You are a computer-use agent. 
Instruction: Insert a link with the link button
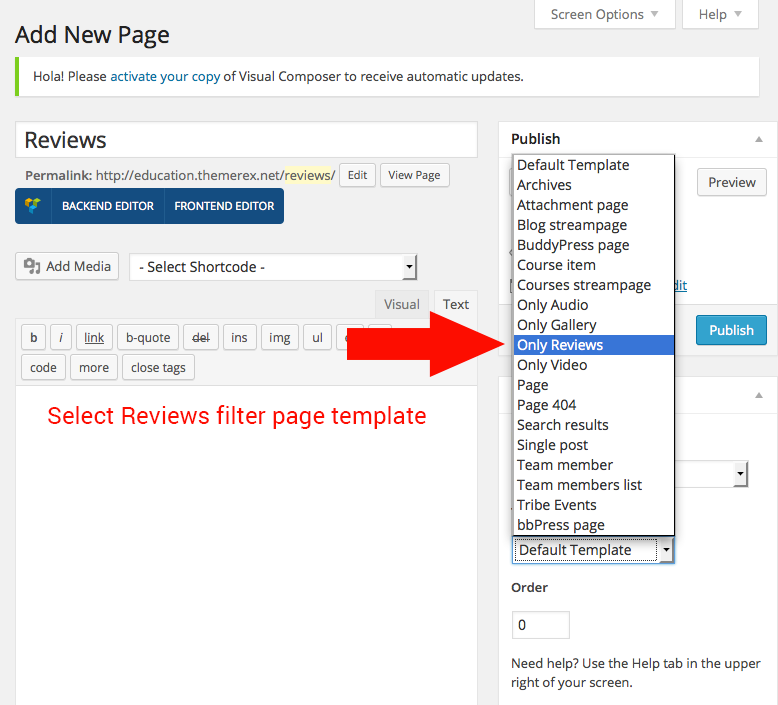pos(94,337)
